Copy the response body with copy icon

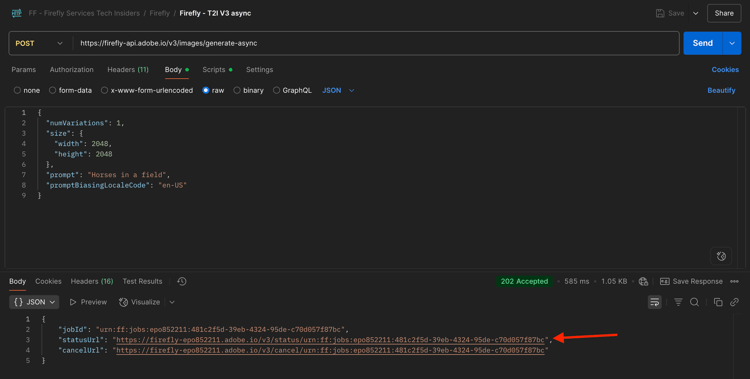(x=718, y=302)
